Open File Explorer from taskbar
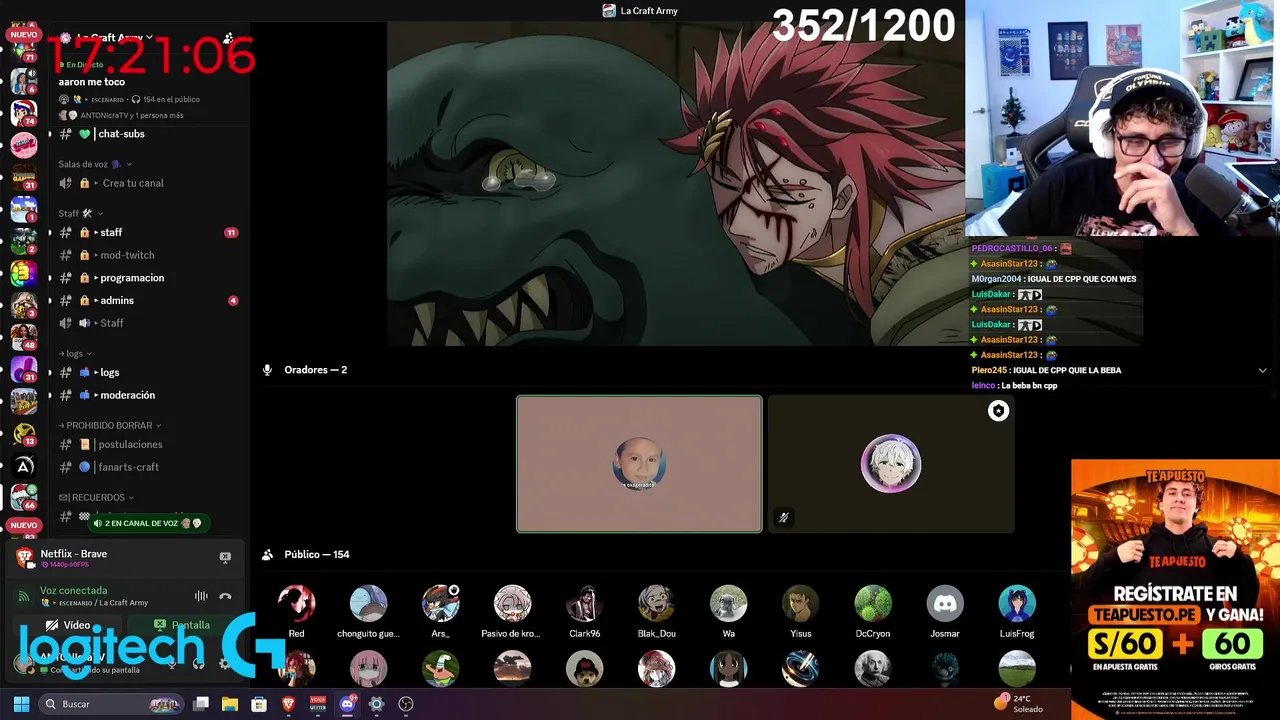 (x=230, y=704)
